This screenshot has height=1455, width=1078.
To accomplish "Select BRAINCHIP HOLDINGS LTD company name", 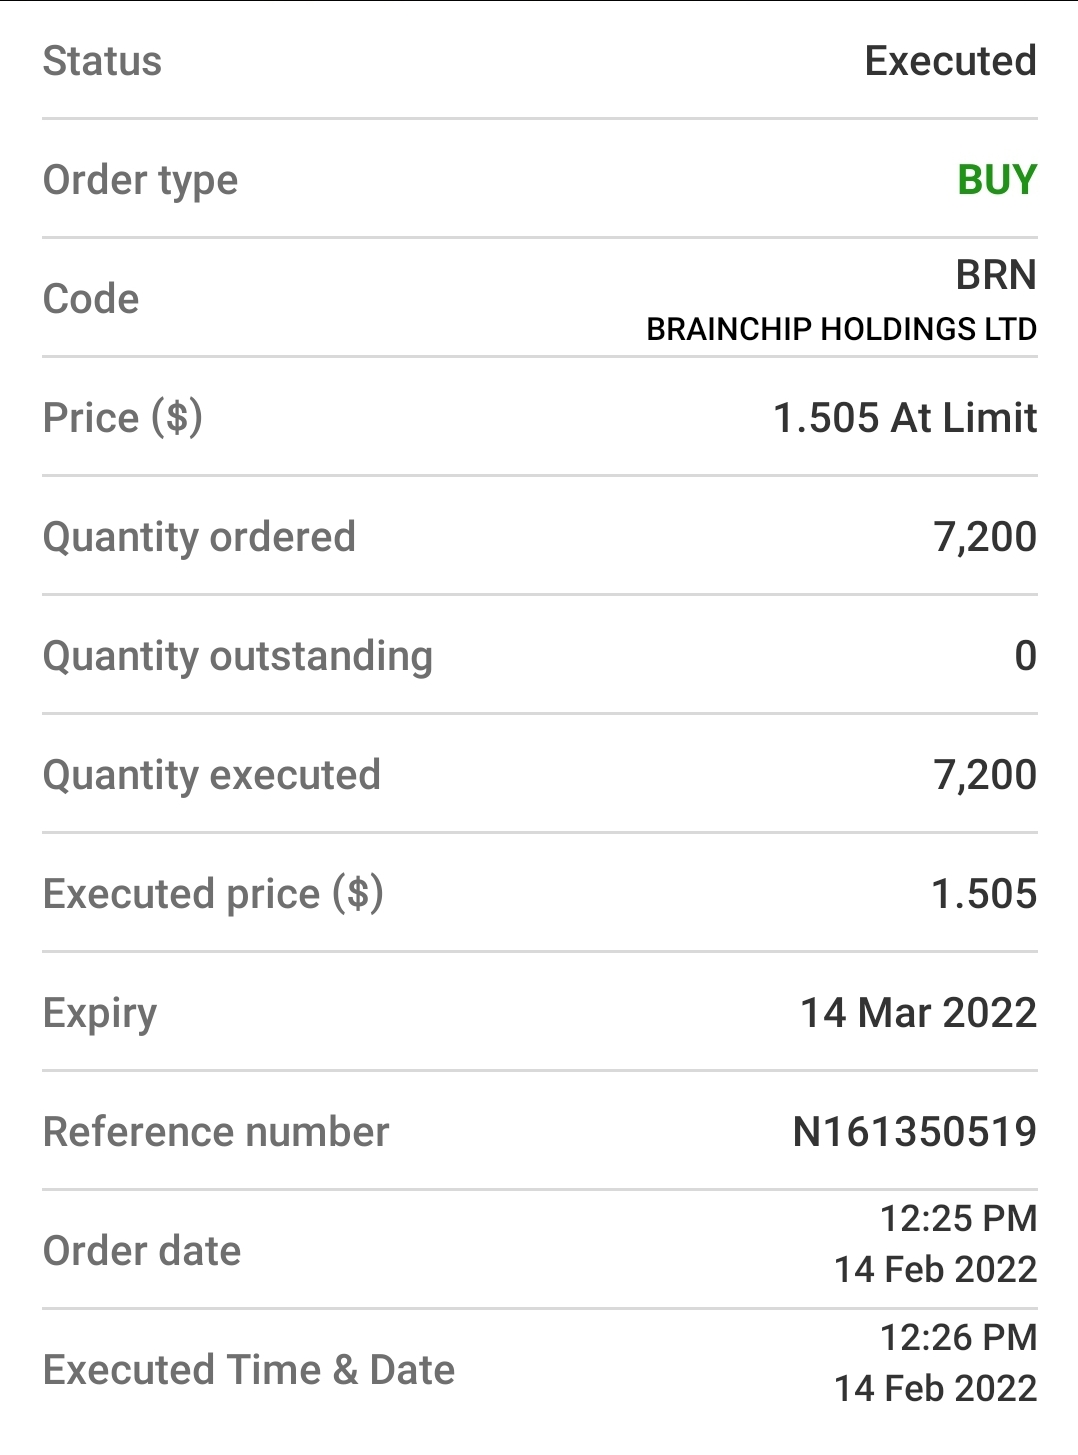I will (841, 329).
